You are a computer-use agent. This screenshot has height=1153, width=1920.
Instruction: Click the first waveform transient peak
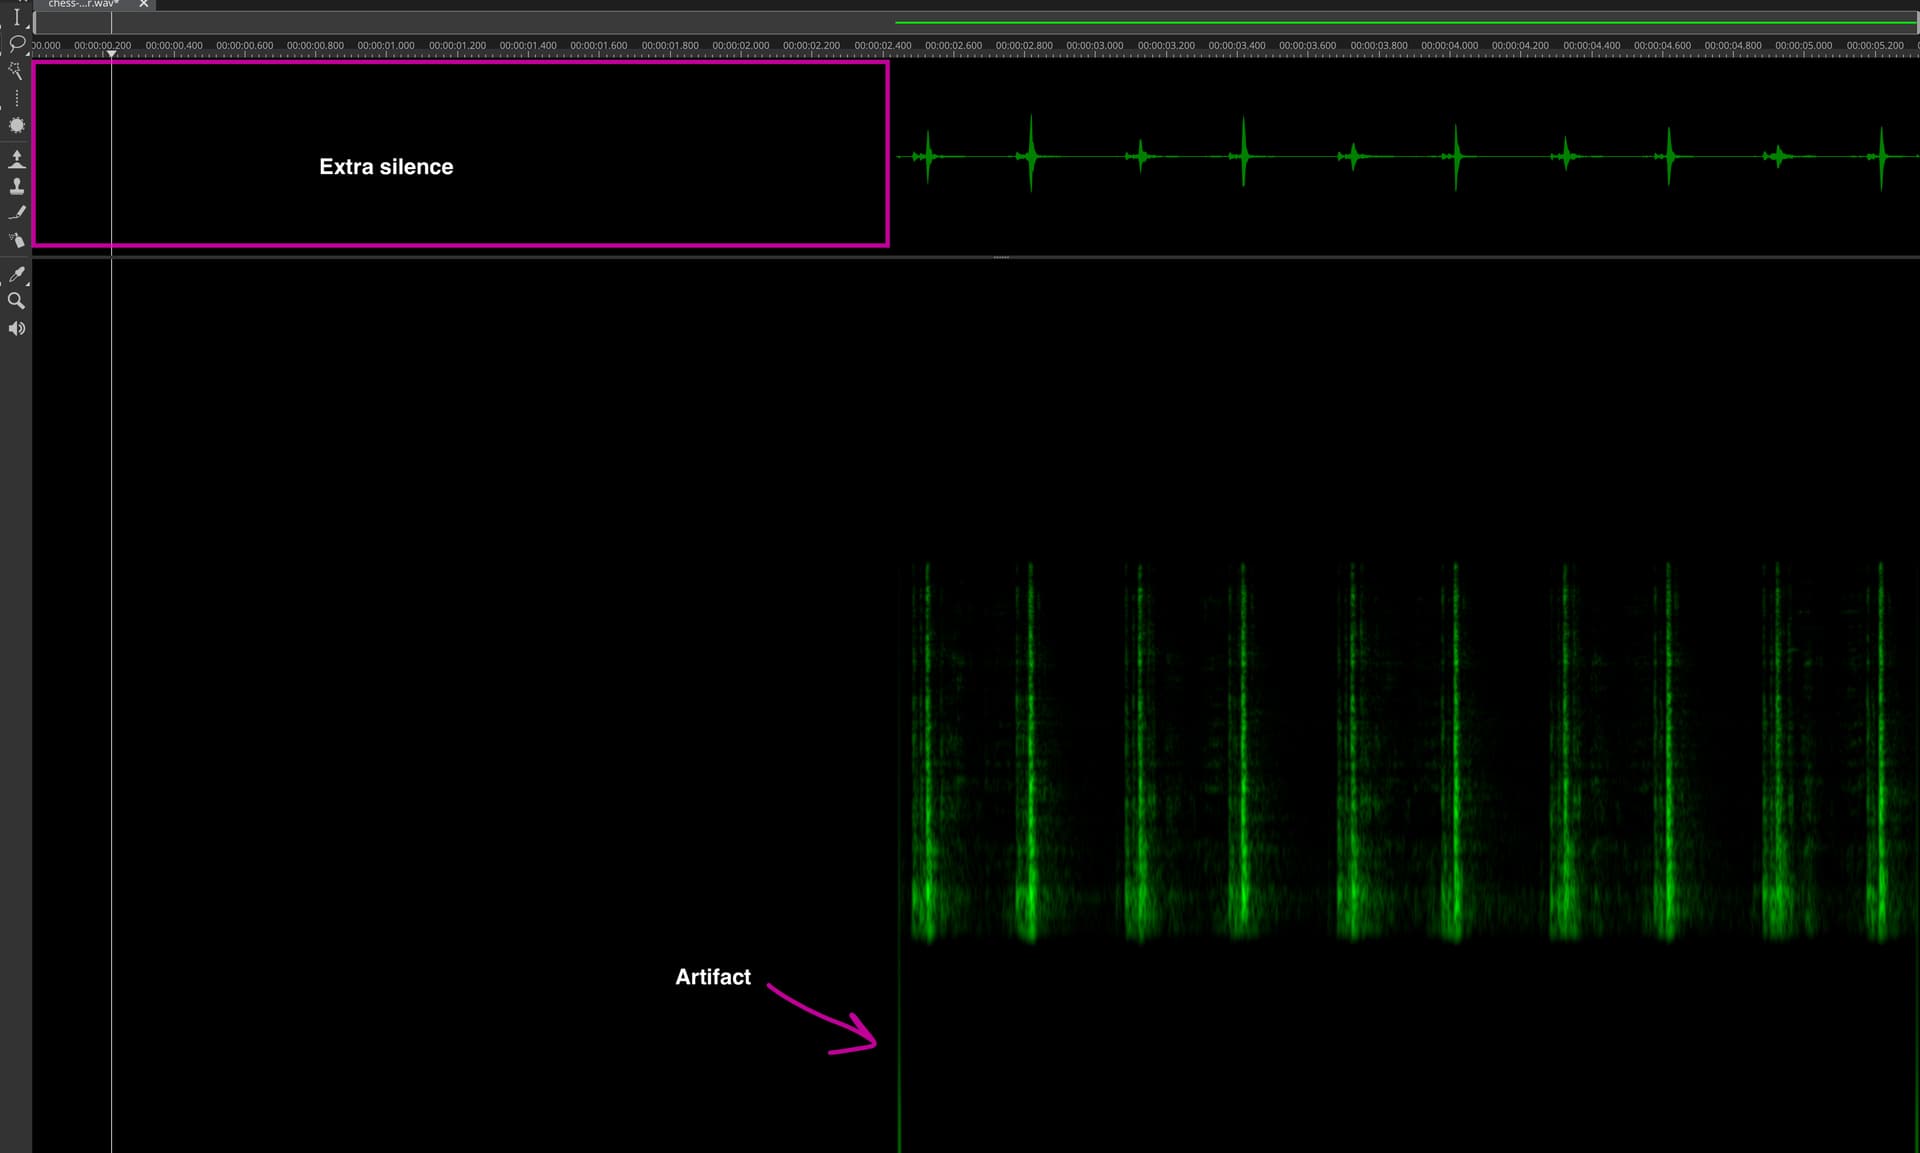point(928,156)
